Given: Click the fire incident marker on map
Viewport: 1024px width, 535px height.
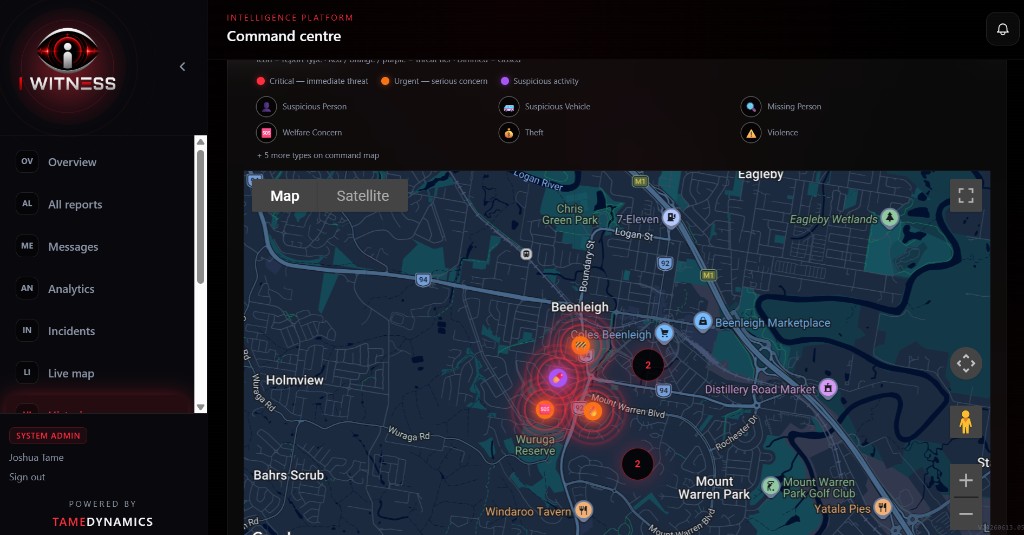Looking at the screenshot, I should [593, 412].
